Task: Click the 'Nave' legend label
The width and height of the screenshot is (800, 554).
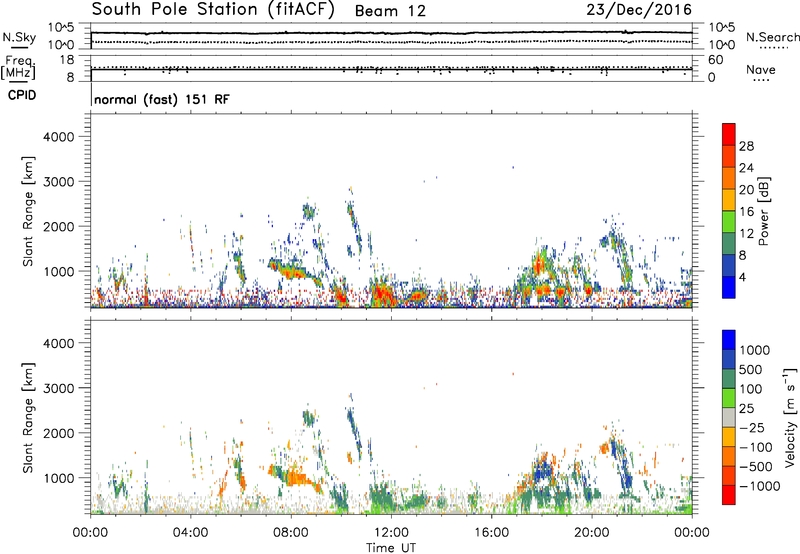Action: pyautogui.click(x=760, y=70)
